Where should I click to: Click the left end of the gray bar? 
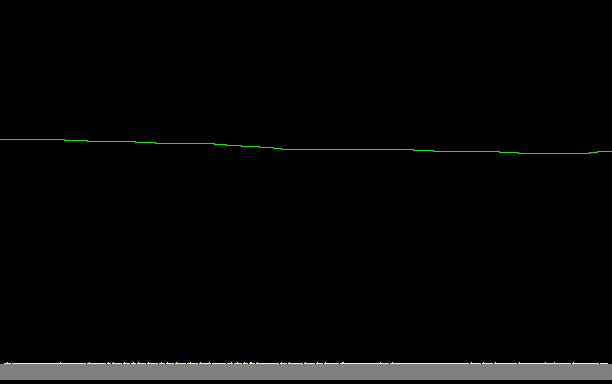[x=4, y=372]
